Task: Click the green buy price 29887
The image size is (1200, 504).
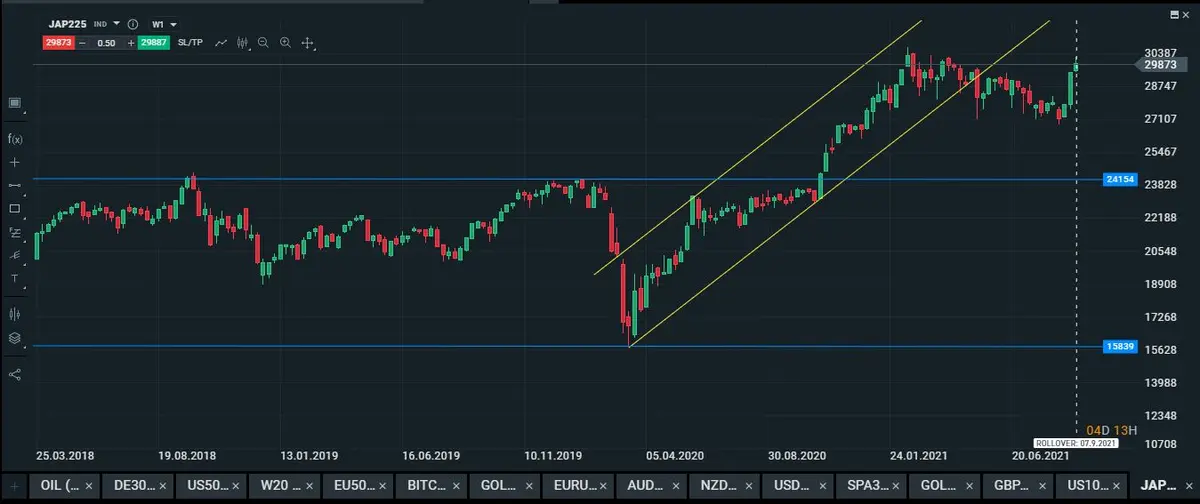Action: (x=153, y=43)
